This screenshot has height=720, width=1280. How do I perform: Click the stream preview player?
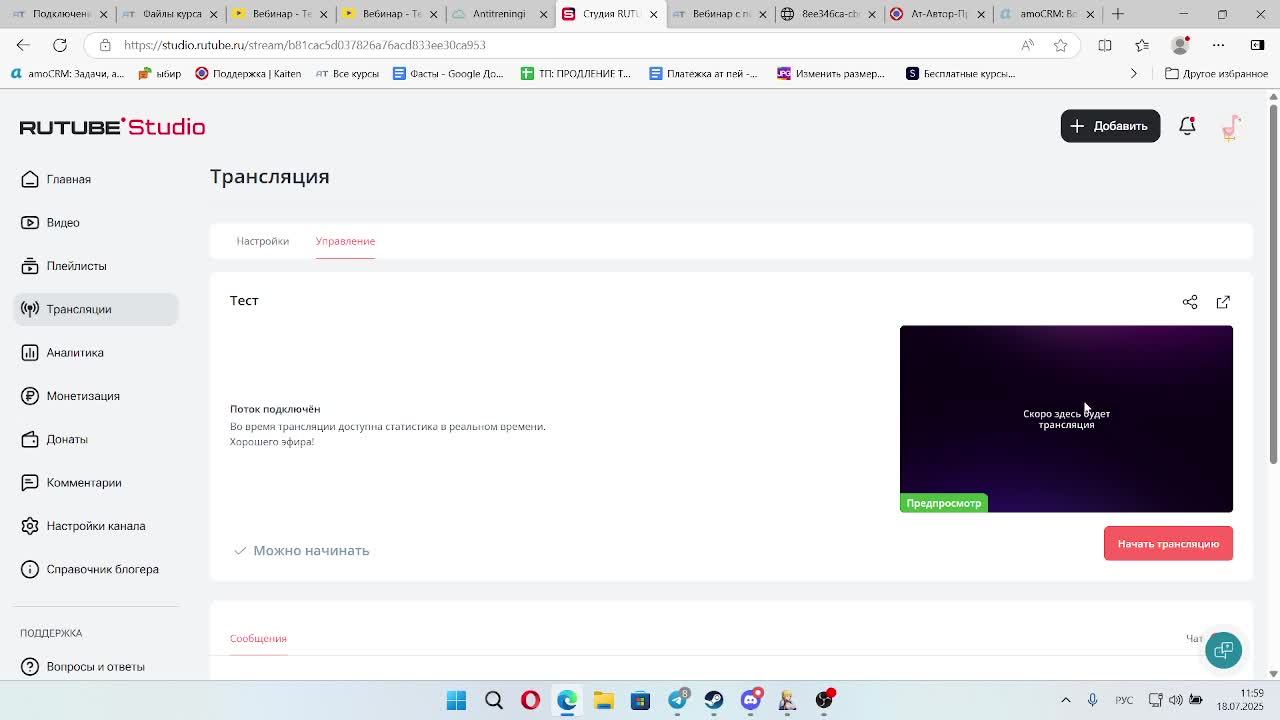1066,419
